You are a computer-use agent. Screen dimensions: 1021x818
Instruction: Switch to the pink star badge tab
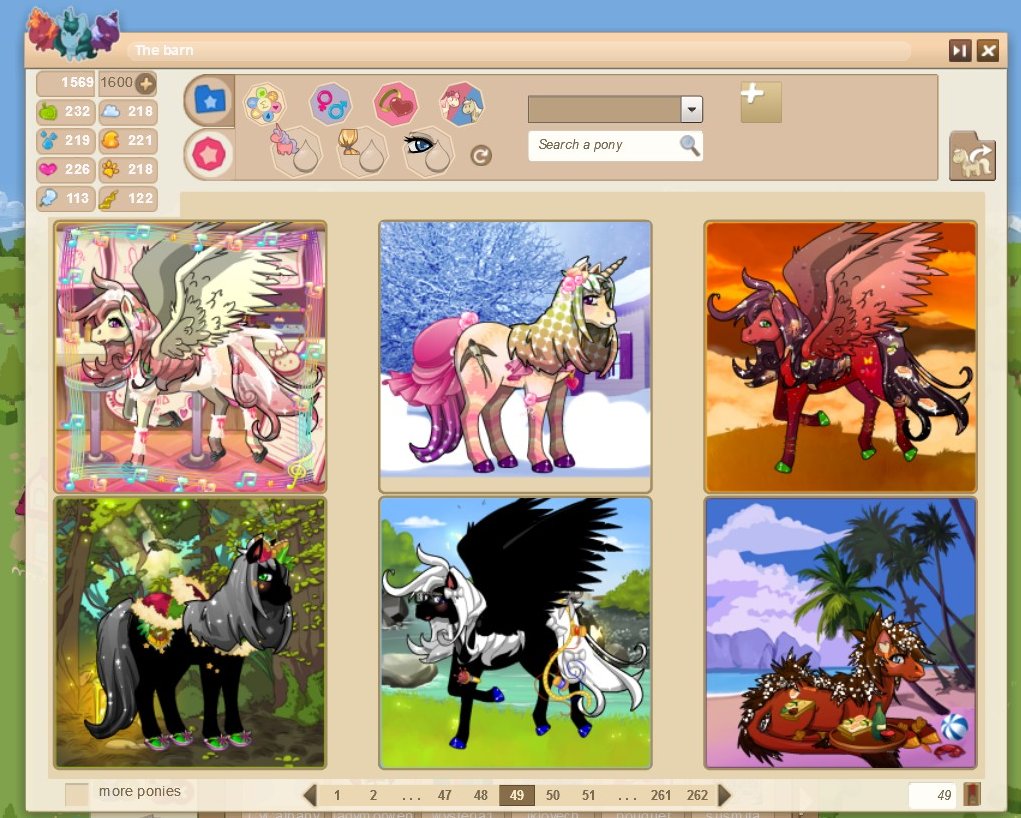209,154
